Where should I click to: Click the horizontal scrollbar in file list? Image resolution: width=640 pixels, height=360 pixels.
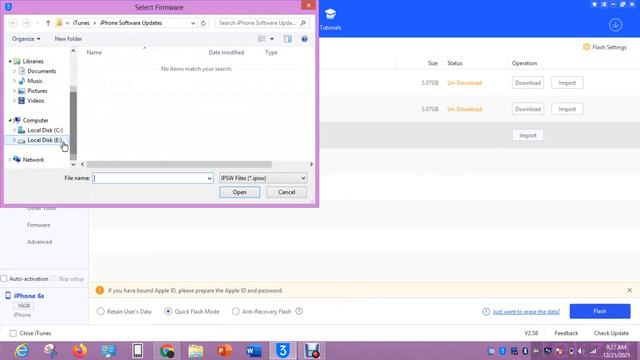point(179,164)
